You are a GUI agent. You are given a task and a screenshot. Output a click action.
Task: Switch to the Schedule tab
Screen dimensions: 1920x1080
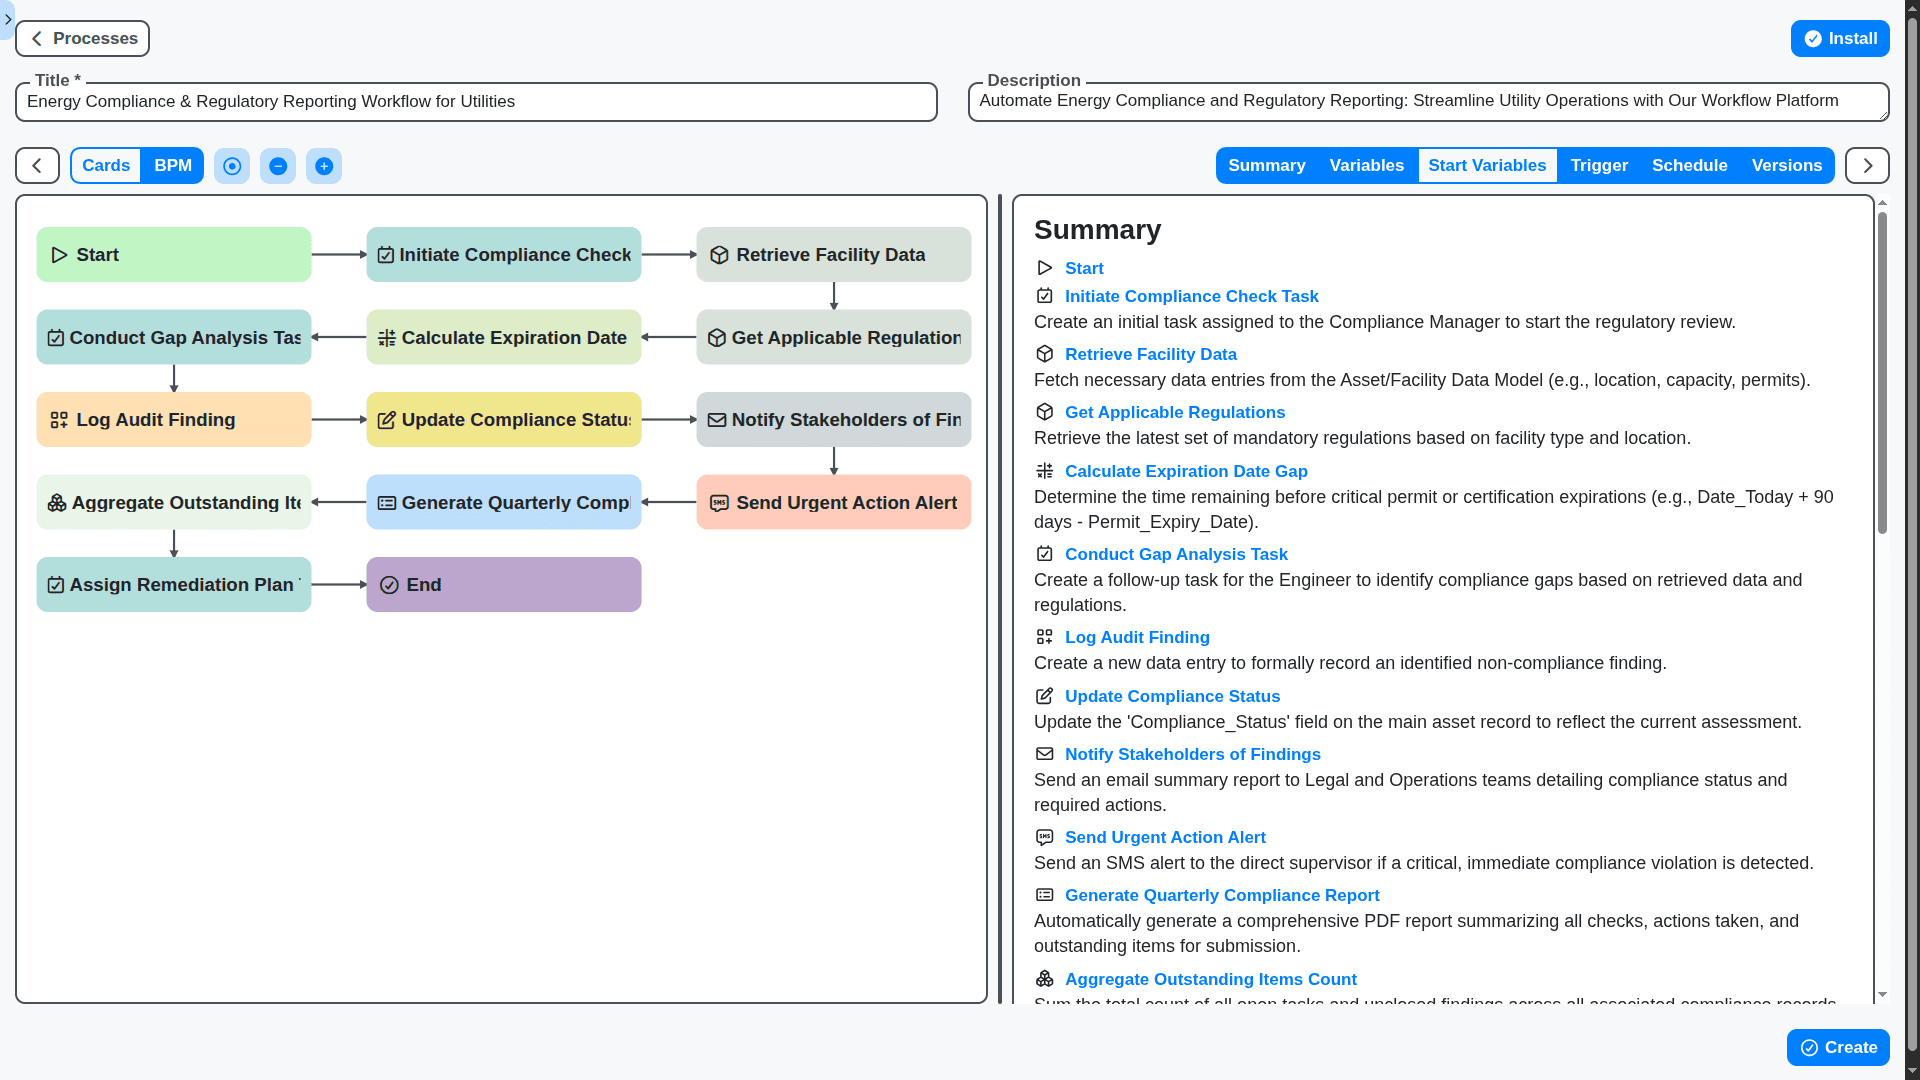click(x=1690, y=165)
